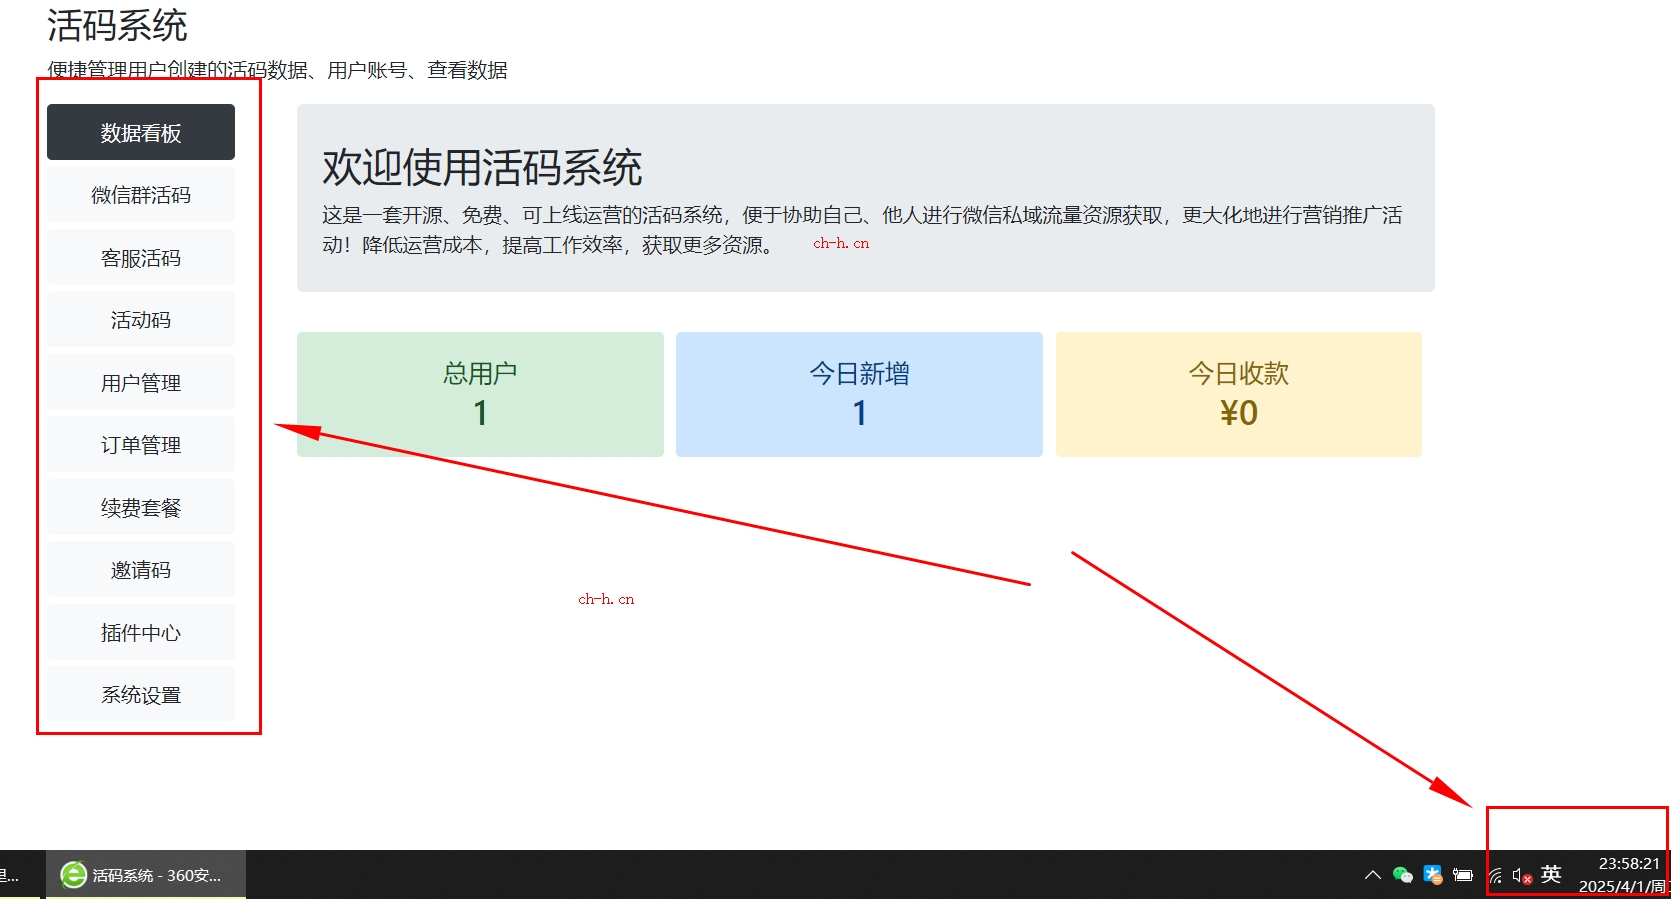Screen dimensions: 1671x899
Task: Click the 今日新增 statistics card
Action: point(859,394)
